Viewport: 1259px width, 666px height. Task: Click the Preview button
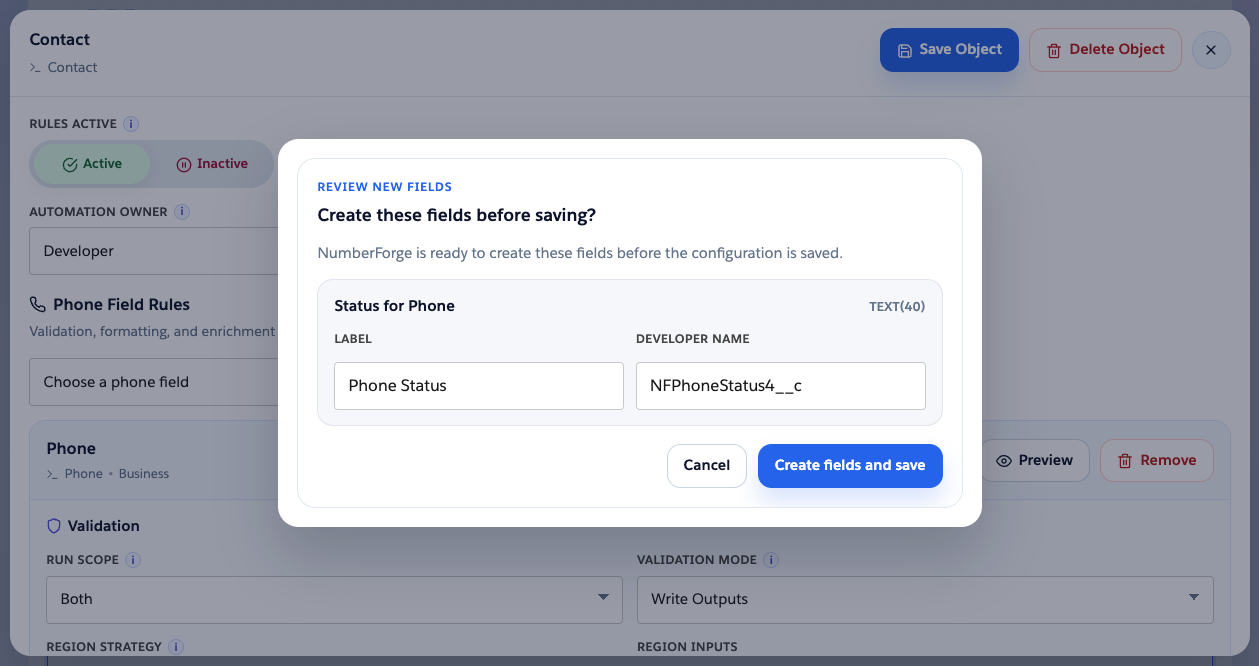pyautogui.click(x=1035, y=461)
